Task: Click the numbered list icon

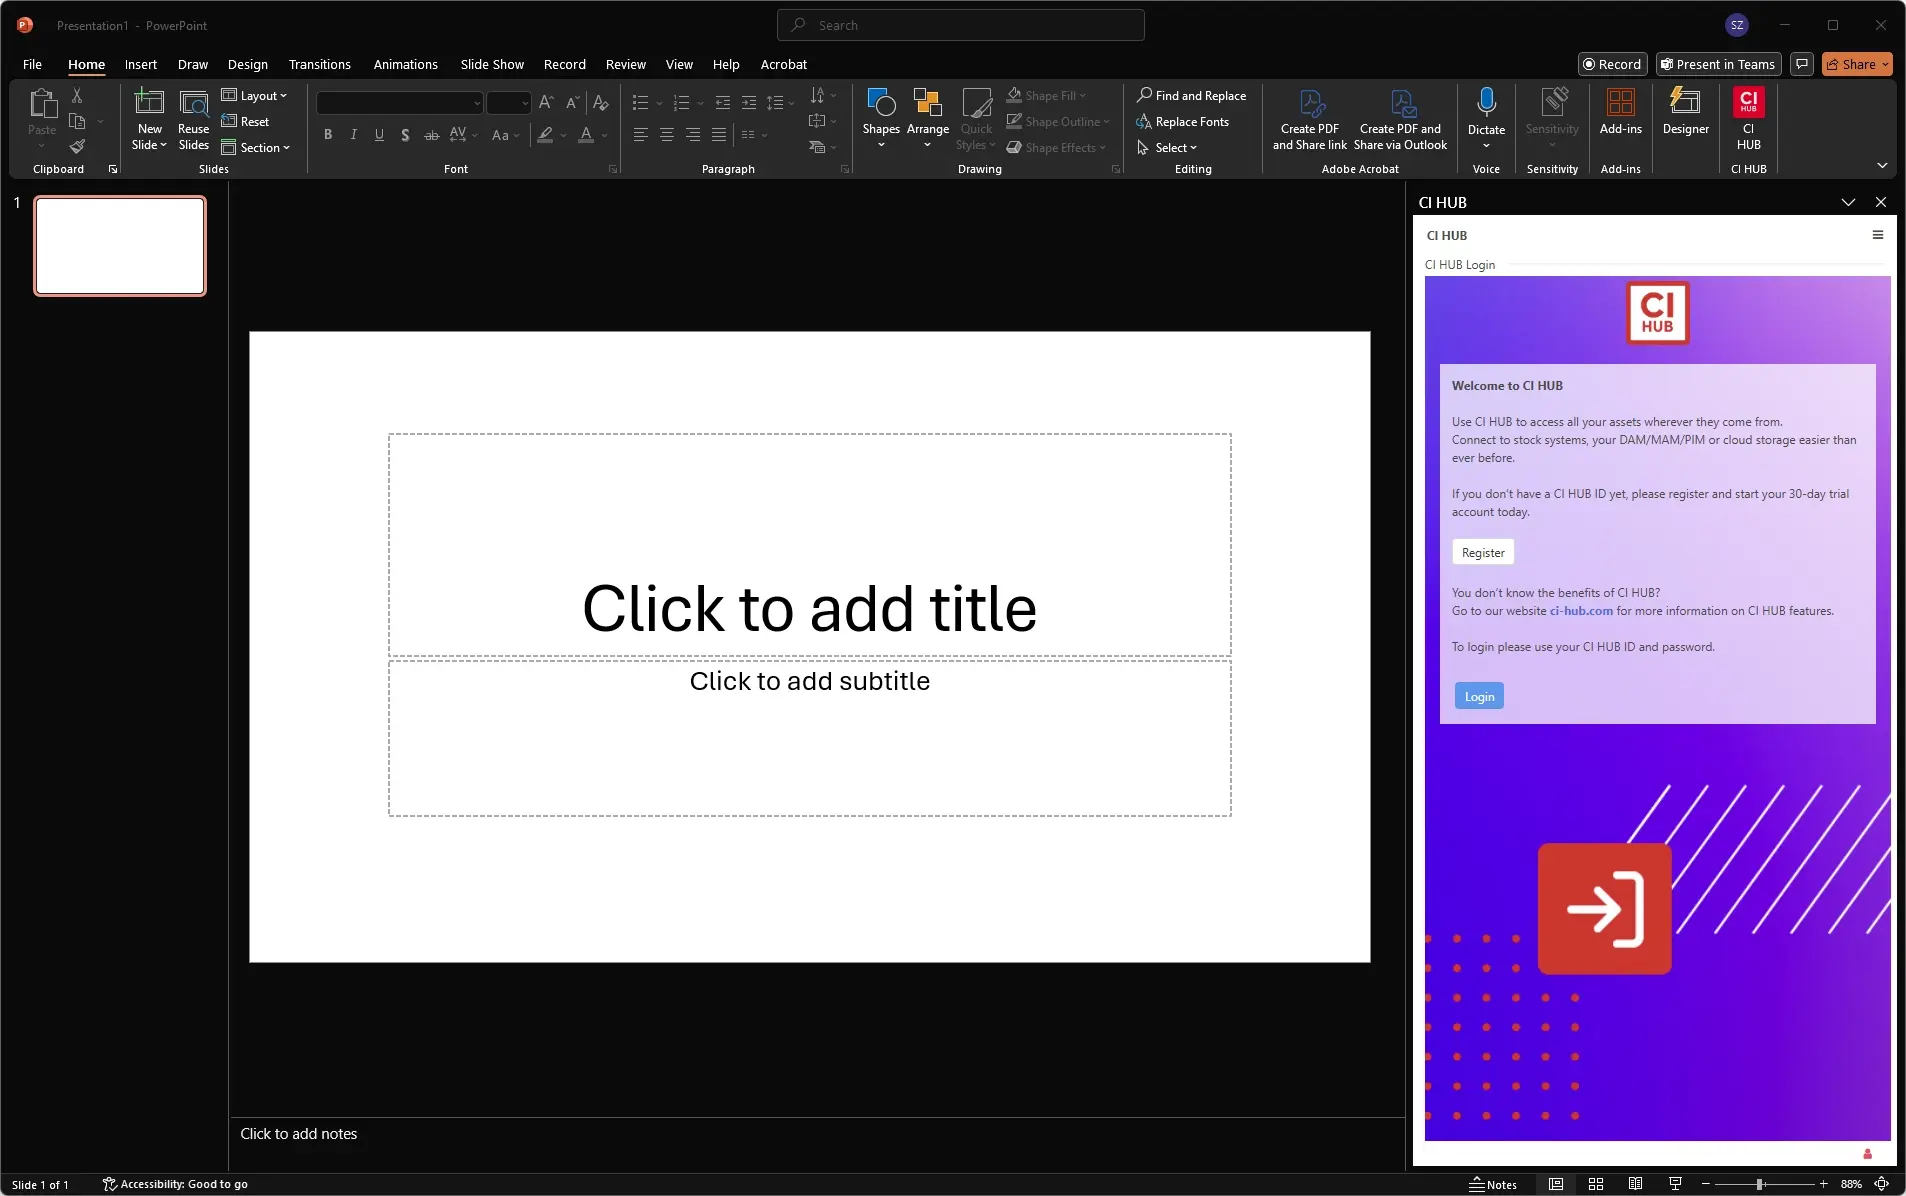Action: [682, 102]
